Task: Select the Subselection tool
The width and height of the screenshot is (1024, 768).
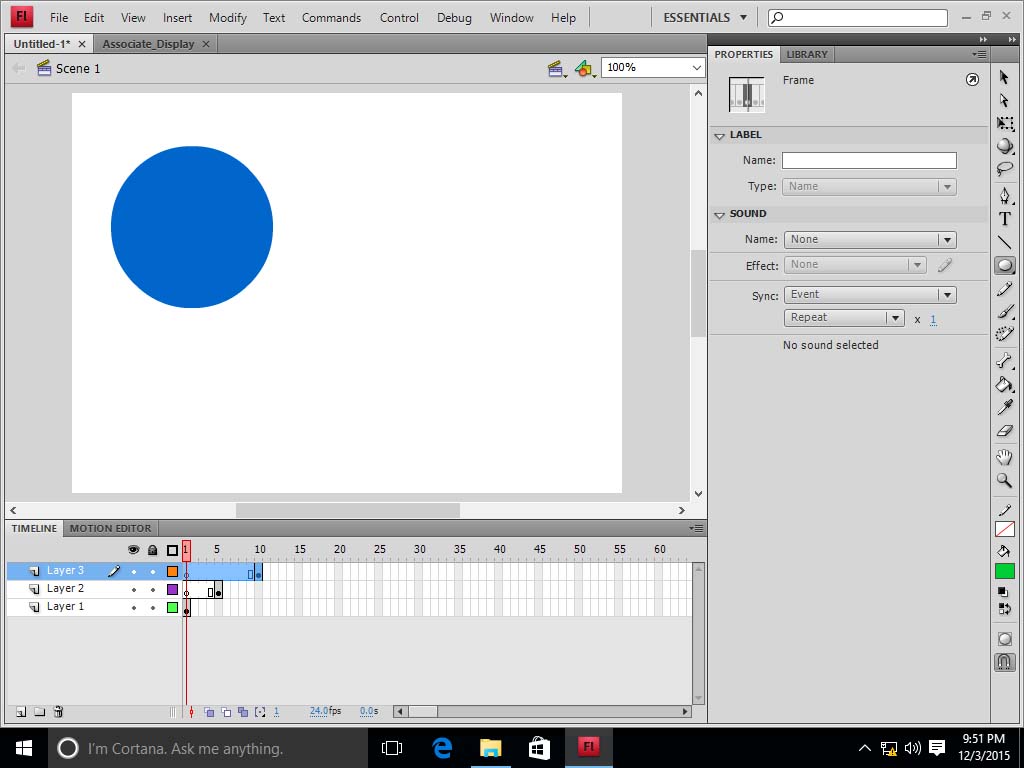Action: tap(1004, 100)
